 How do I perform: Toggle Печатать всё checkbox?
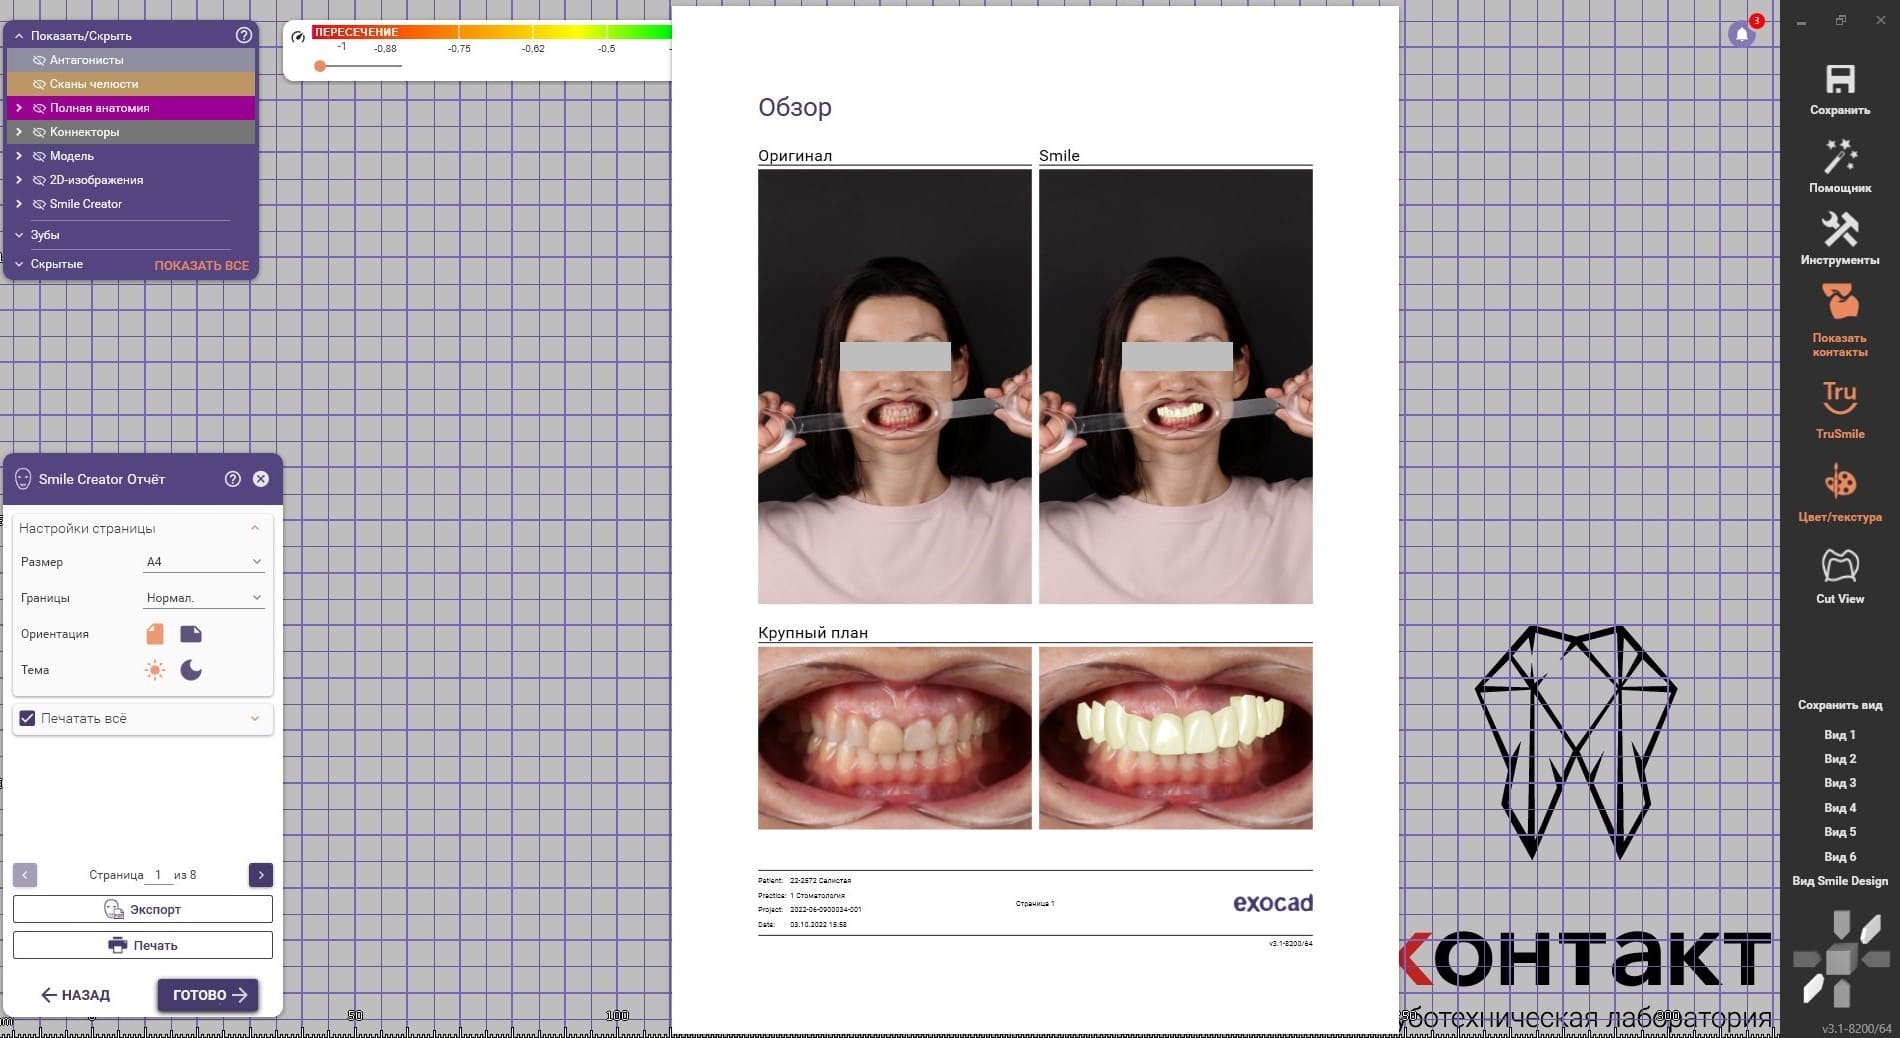pyautogui.click(x=28, y=718)
